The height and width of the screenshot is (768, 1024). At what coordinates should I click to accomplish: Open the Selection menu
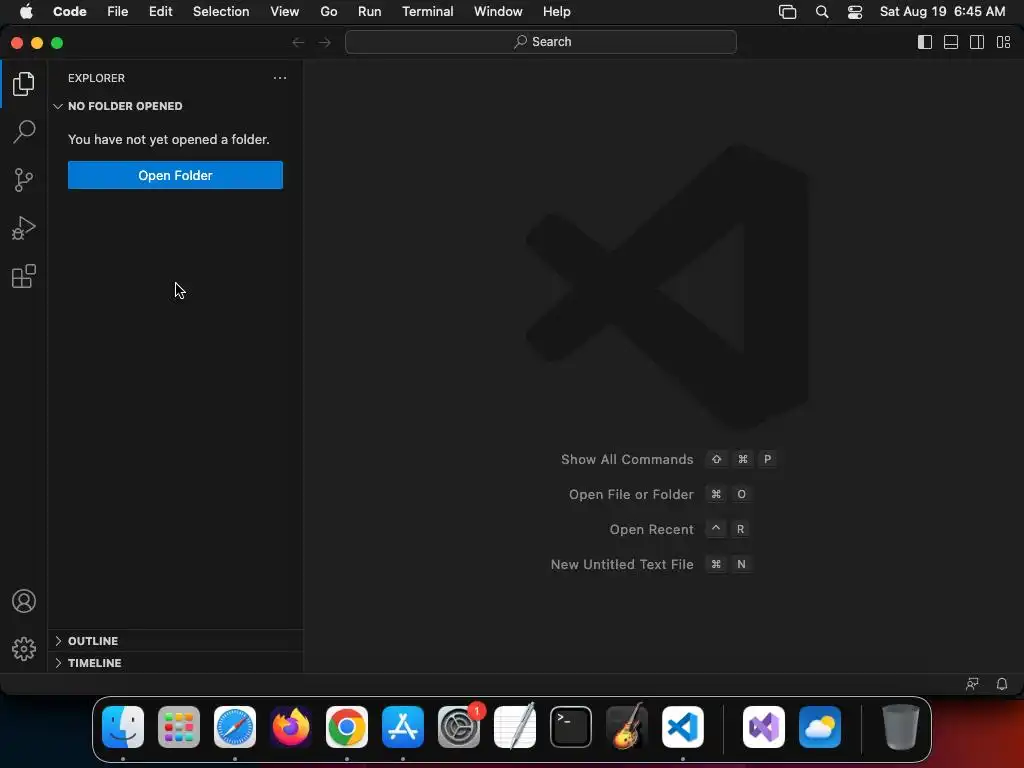221,12
